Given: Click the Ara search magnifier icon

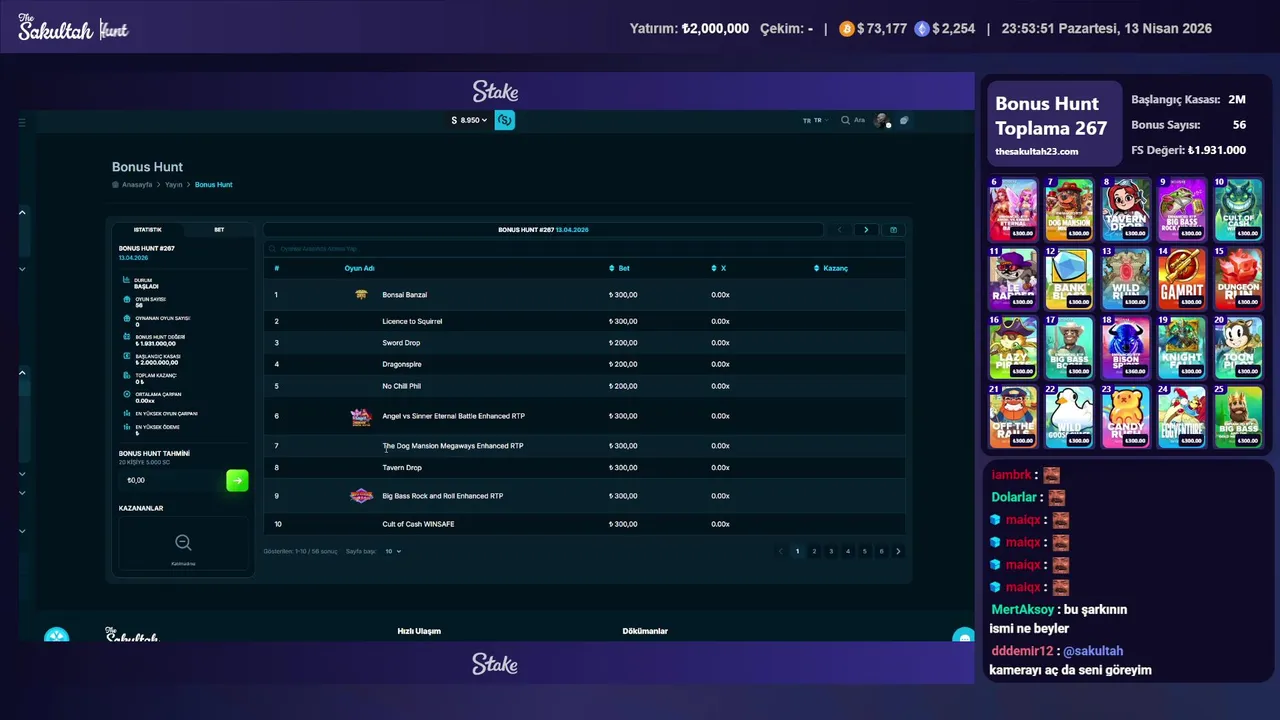Looking at the screenshot, I should tap(845, 120).
